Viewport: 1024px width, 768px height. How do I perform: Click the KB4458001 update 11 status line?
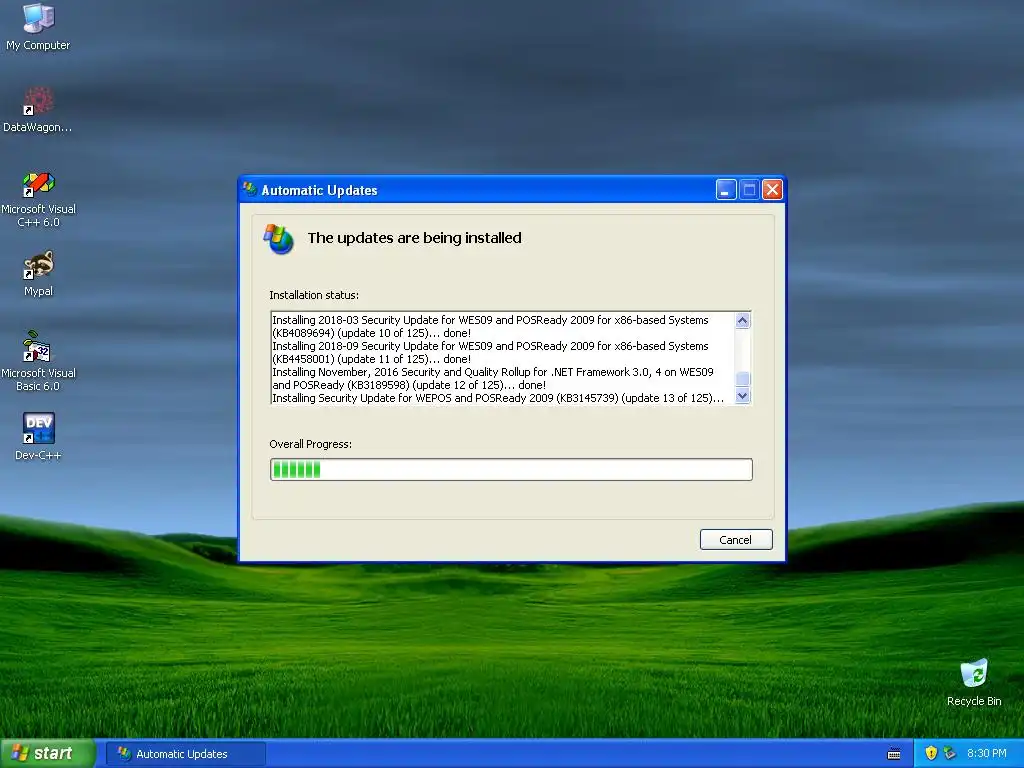click(490, 353)
